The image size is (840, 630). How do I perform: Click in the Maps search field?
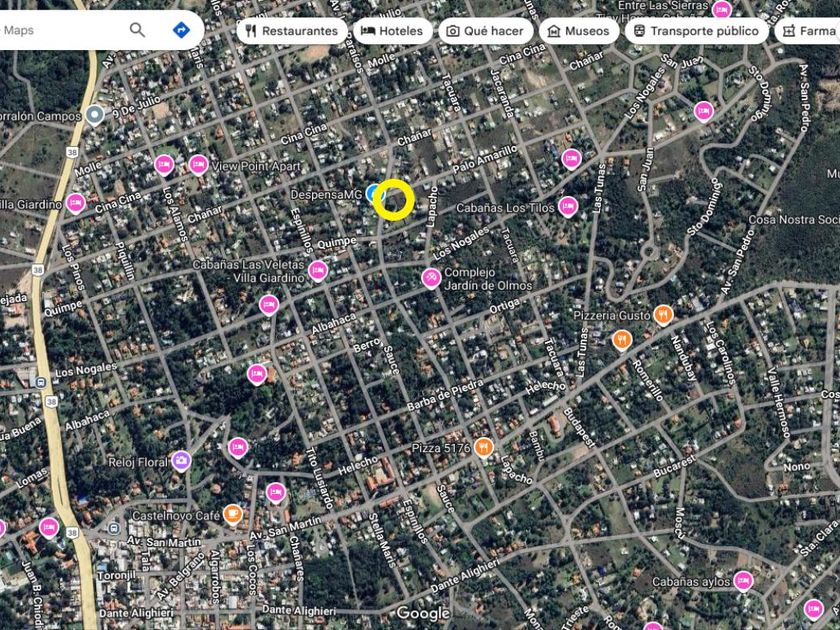click(x=60, y=30)
